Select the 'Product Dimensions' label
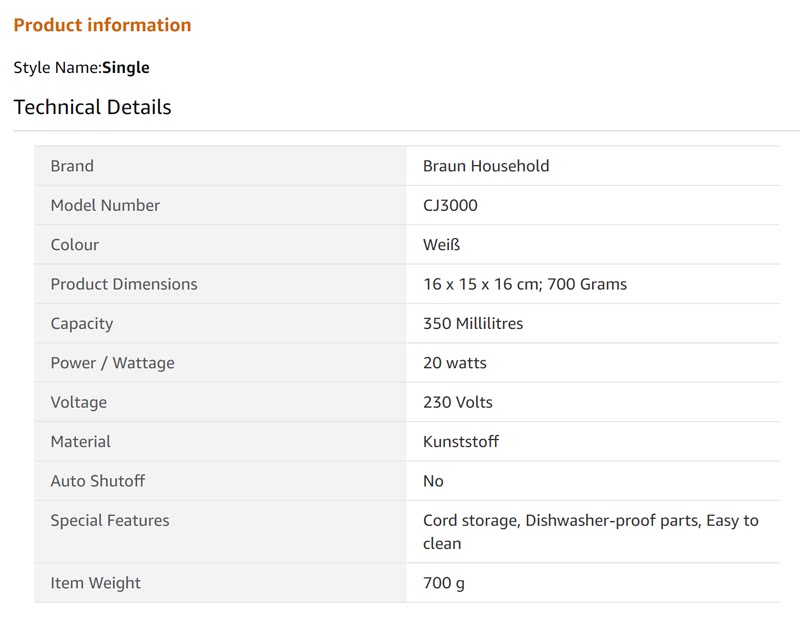Viewport: 800px width, 637px height. pos(124,284)
